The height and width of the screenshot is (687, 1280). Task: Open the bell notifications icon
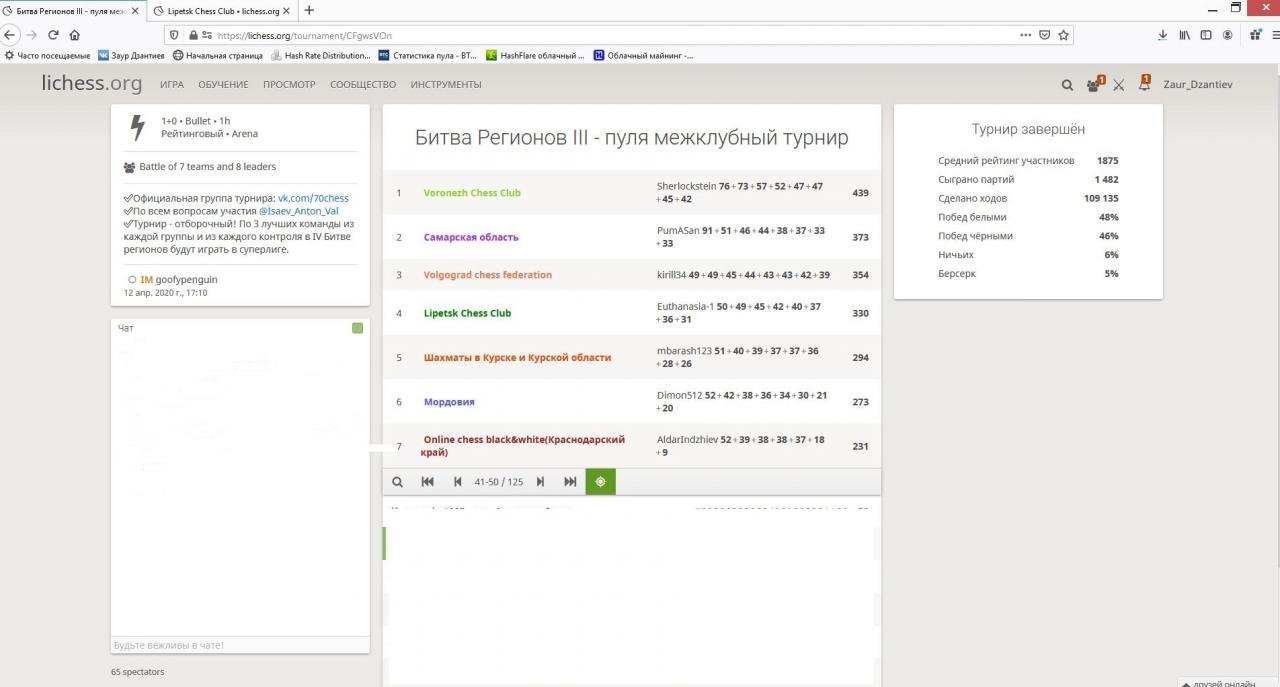tap(1144, 84)
